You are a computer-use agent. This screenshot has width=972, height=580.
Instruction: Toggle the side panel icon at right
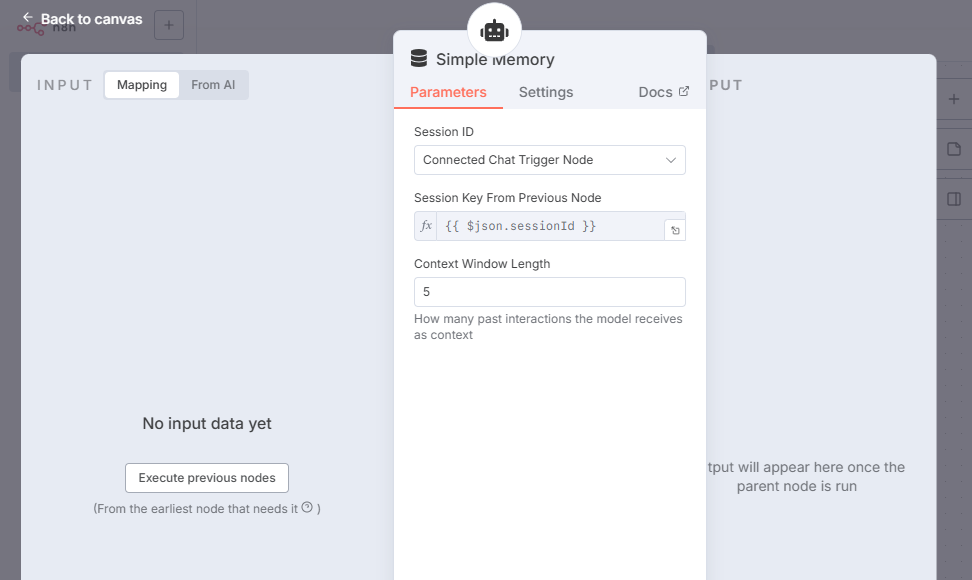coord(953,199)
